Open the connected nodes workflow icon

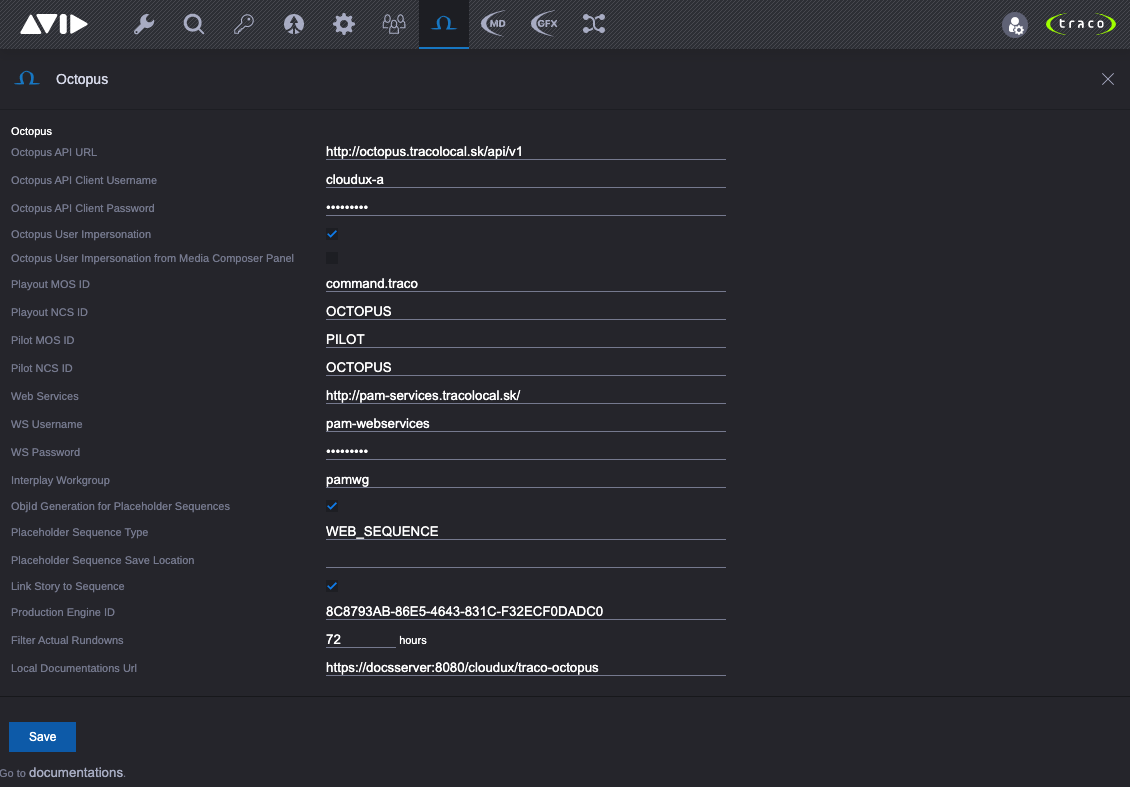pos(594,25)
